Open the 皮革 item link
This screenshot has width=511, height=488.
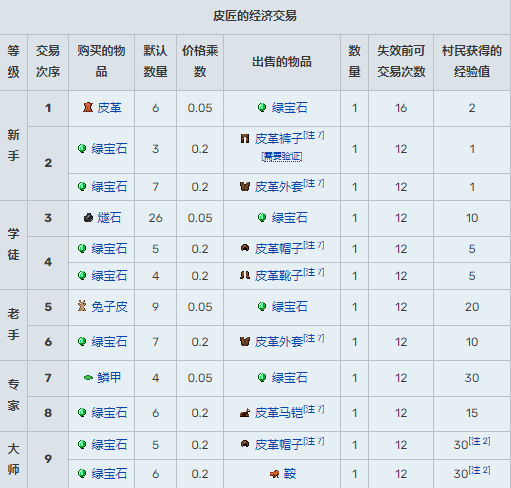[x=109, y=108]
